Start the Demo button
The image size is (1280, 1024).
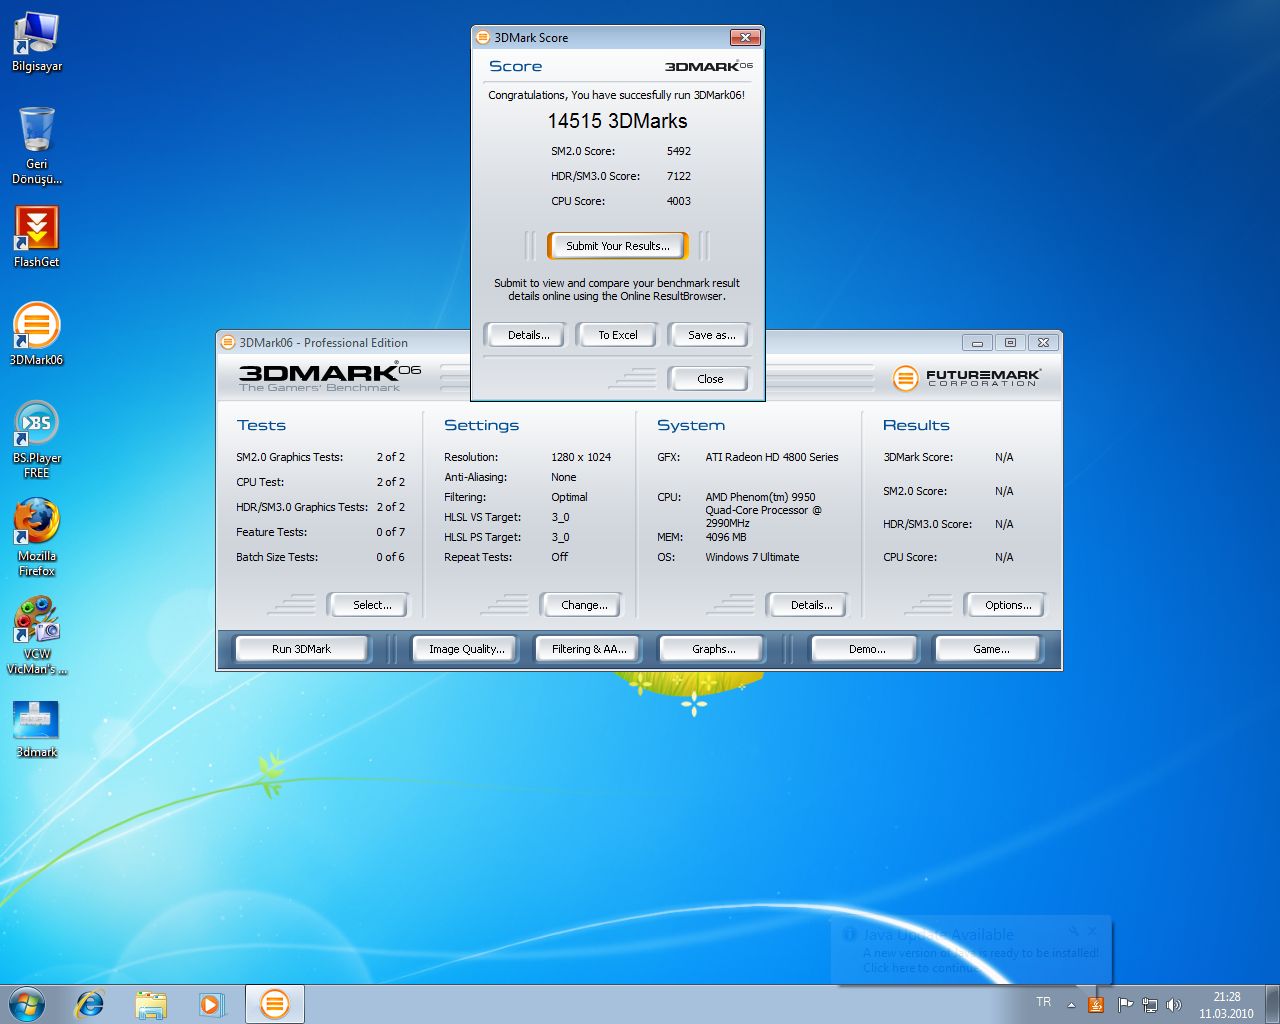pyautogui.click(x=867, y=649)
